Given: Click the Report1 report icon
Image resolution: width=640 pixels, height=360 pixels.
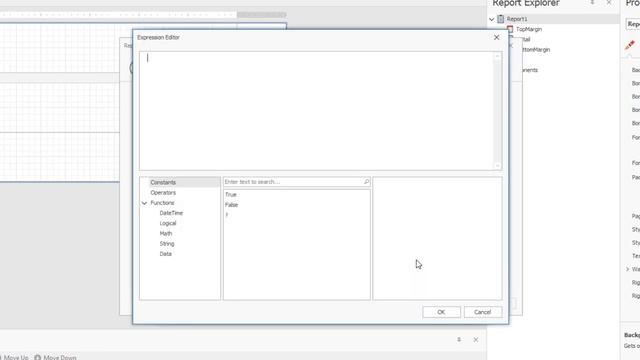Looking at the screenshot, I should (x=501, y=19).
